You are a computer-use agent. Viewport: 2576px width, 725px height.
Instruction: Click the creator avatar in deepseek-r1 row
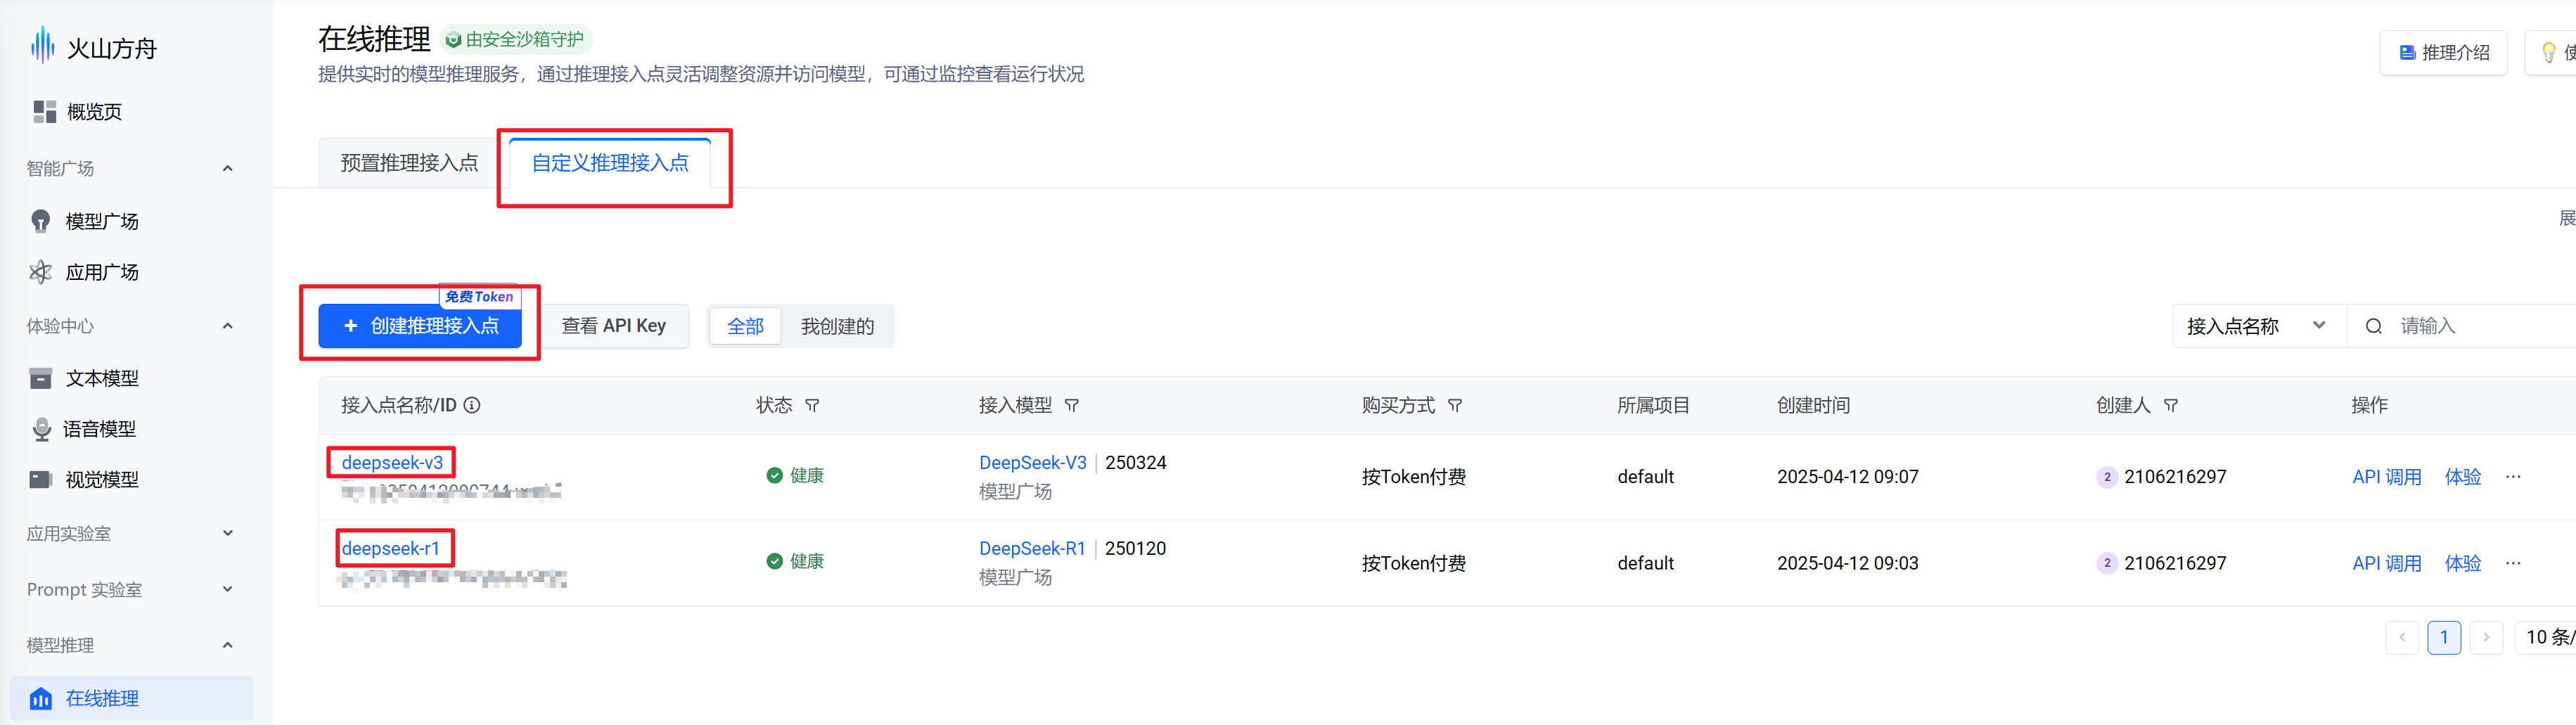pyautogui.click(x=2106, y=563)
